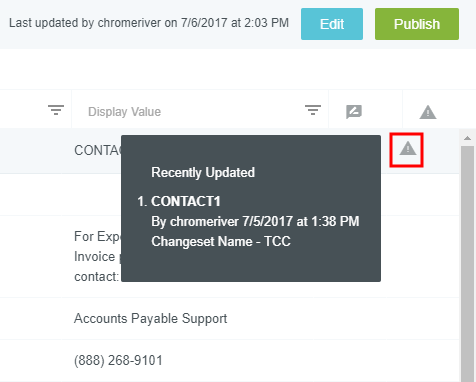Viewport: 476px width, 382px height.
Task: Publish the changes with green button
Action: coord(417,24)
